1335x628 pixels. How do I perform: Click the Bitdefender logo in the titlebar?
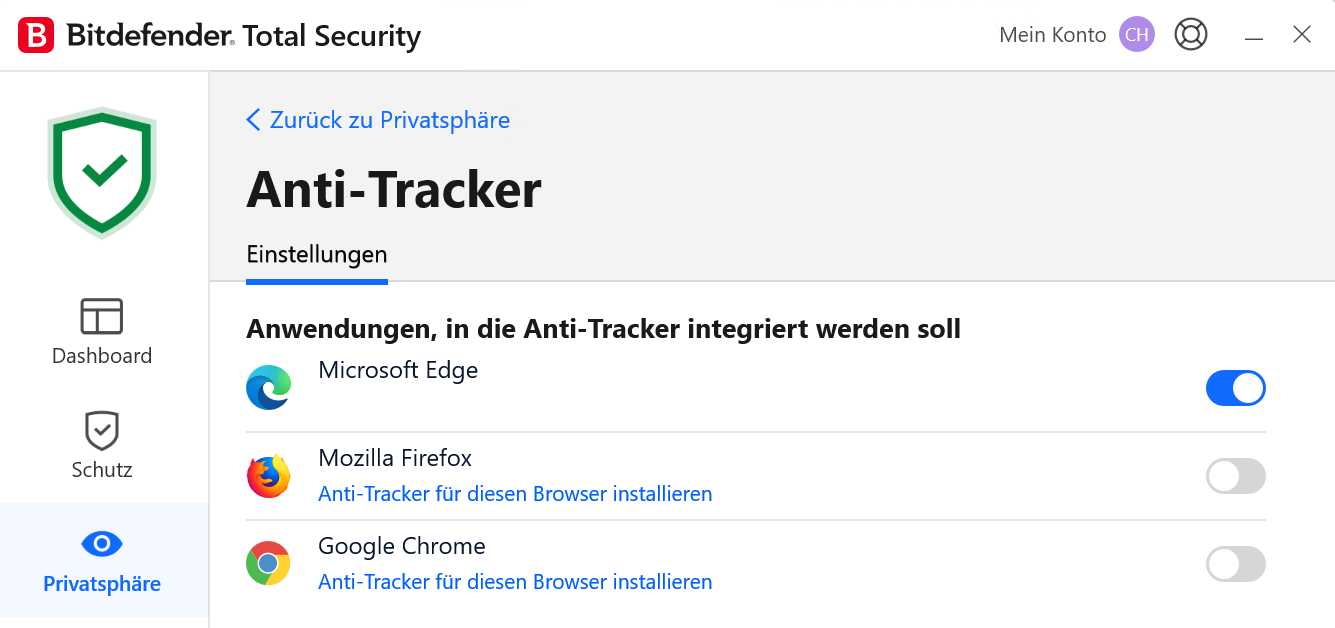click(x=37, y=34)
